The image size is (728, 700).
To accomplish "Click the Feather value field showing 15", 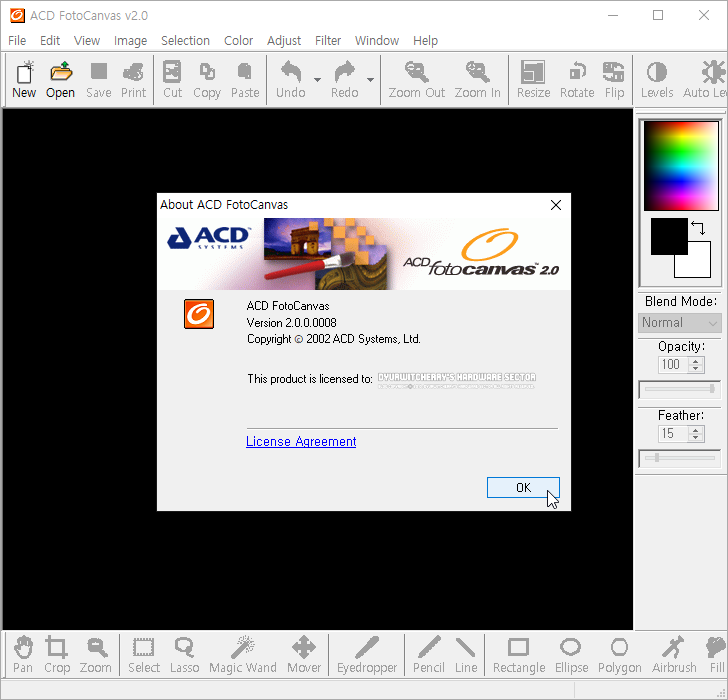I will (672, 434).
